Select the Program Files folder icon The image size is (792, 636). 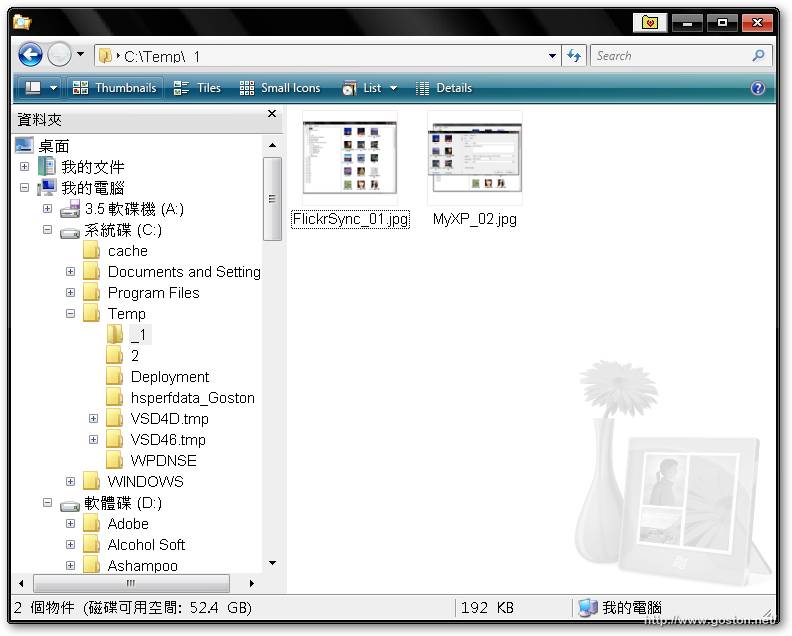pyautogui.click(x=91, y=292)
